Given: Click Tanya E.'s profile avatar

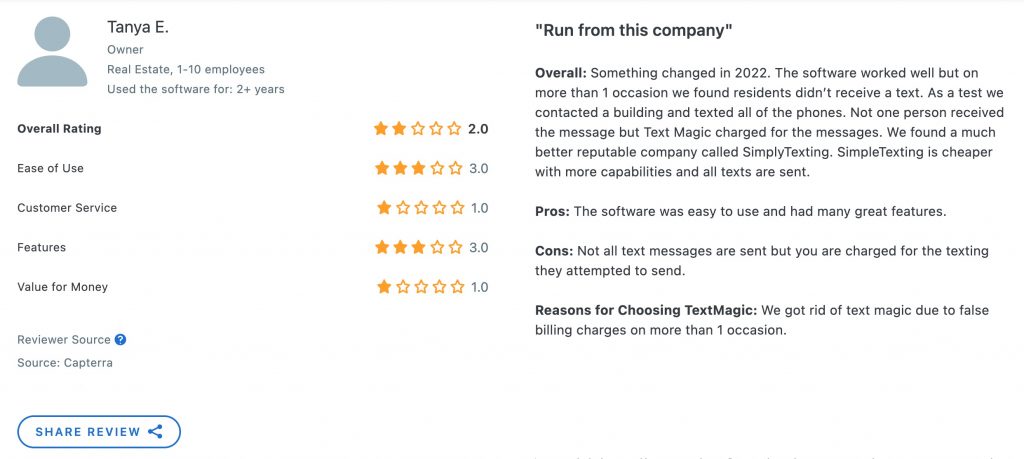Looking at the screenshot, I should 52,52.
